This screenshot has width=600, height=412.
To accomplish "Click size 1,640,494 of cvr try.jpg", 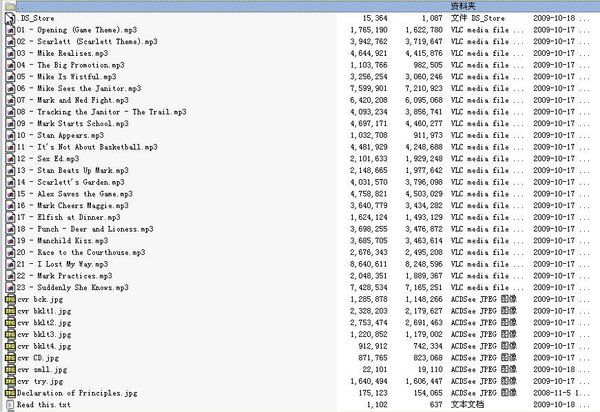I will coord(368,381).
